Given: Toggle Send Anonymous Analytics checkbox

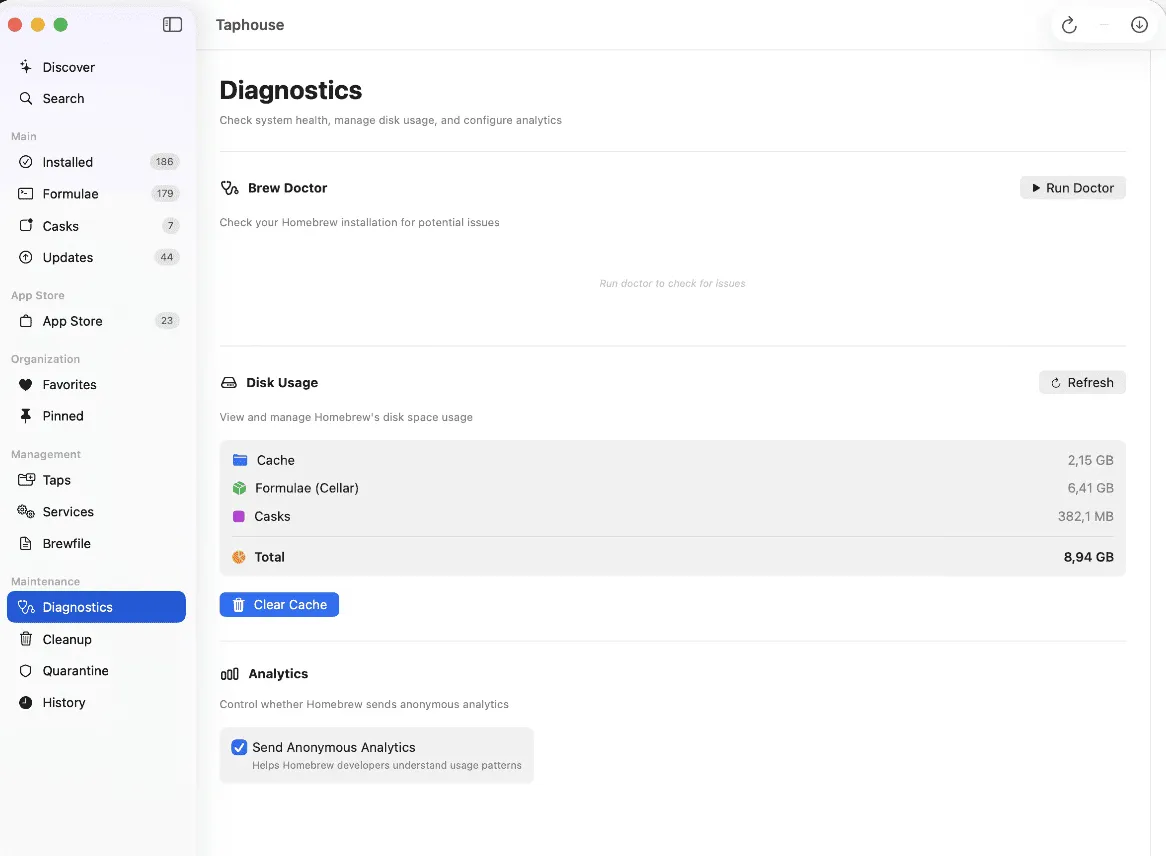Looking at the screenshot, I should pyautogui.click(x=239, y=747).
